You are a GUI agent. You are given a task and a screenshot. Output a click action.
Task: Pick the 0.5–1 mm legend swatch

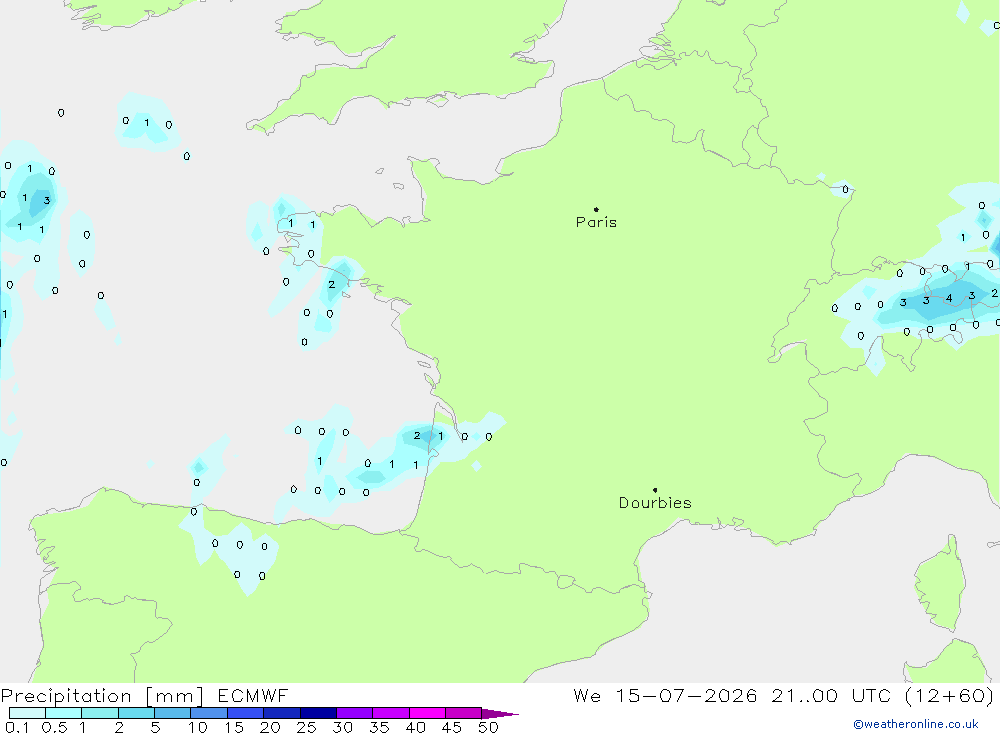[x=64, y=713]
